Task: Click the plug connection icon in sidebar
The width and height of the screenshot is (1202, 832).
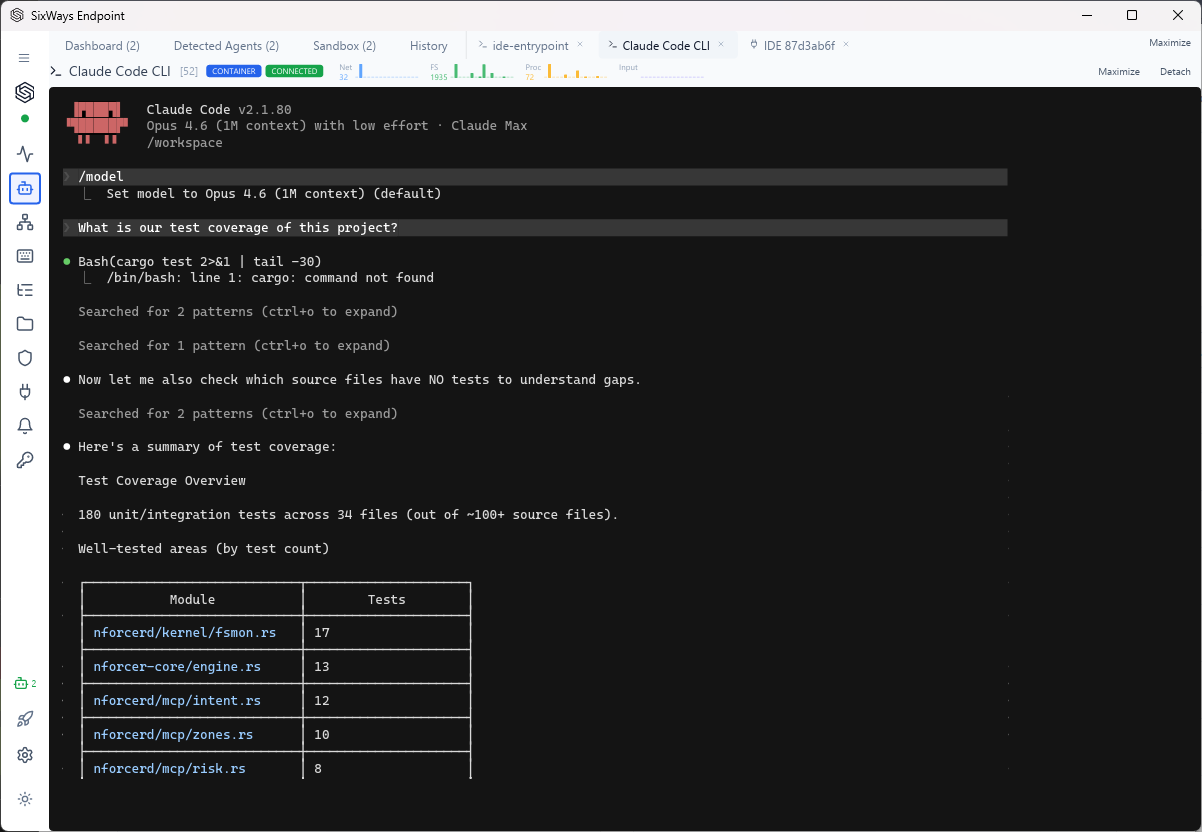Action: (x=25, y=391)
